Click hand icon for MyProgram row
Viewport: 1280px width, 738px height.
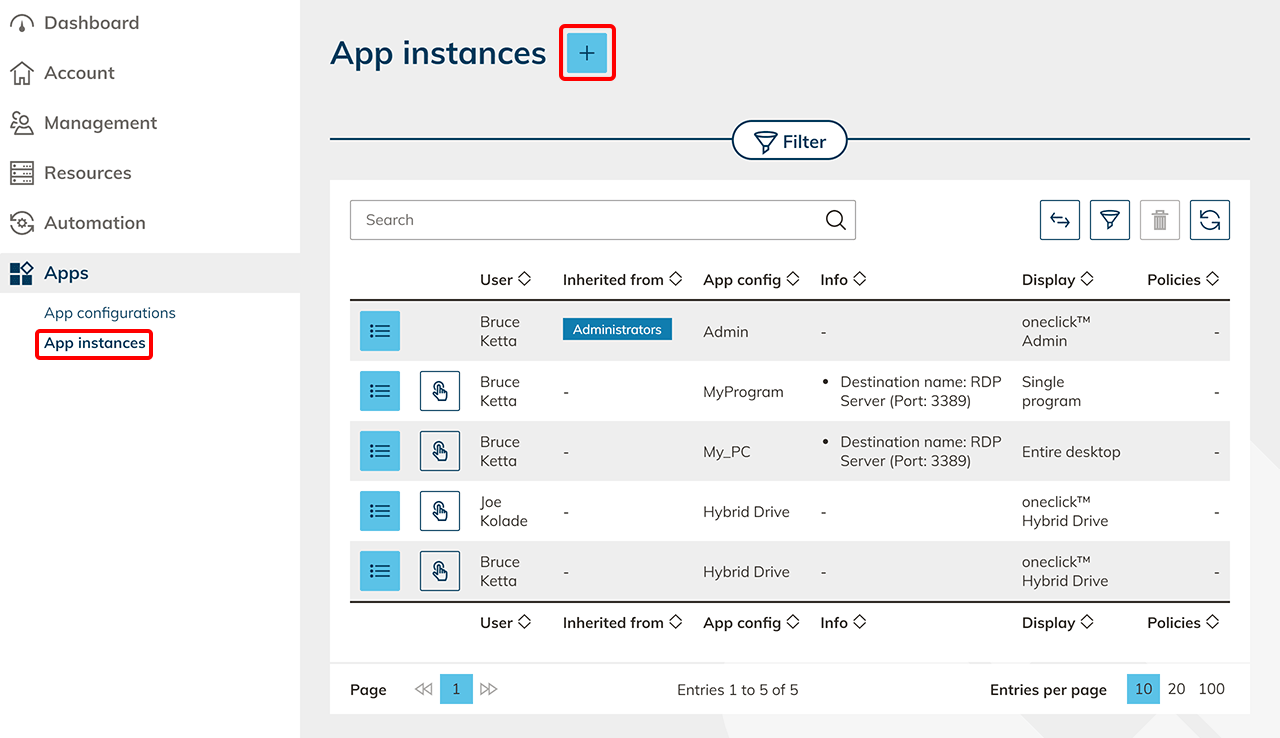(x=440, y=391)
